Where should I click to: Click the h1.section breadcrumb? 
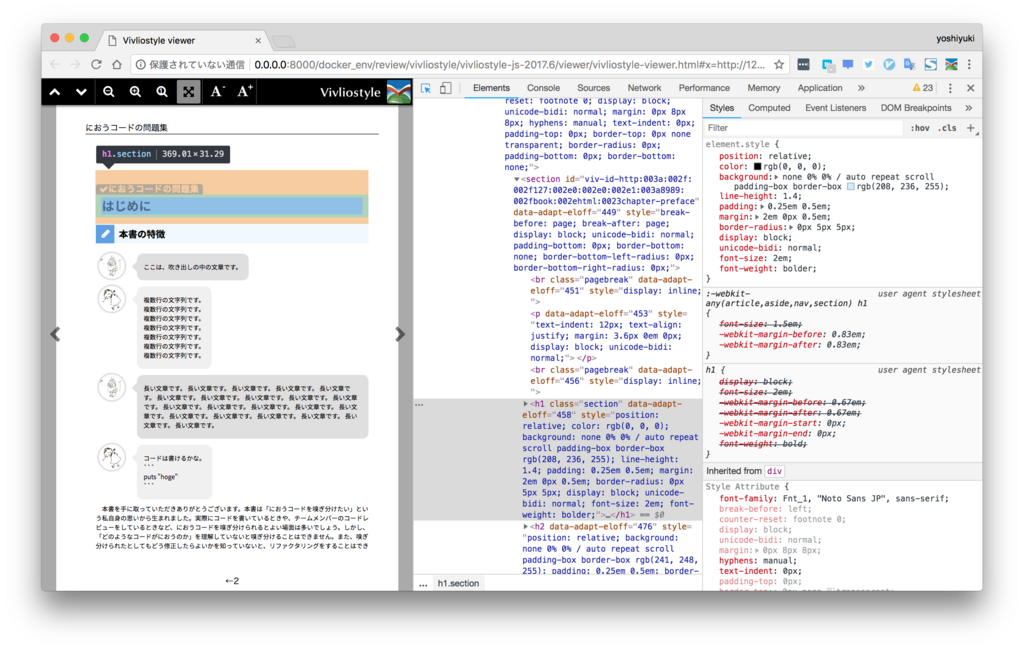click(x=458, y=583)
